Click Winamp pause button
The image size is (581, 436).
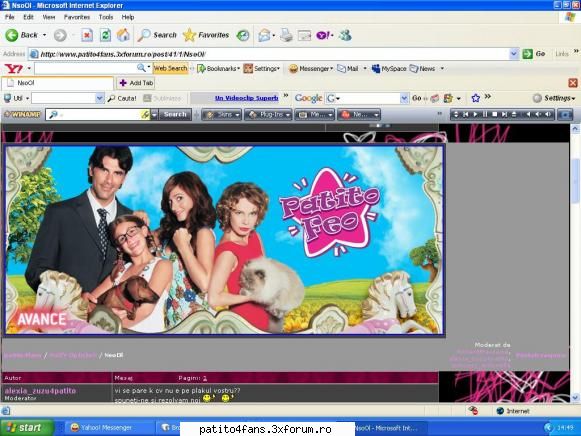click(485, 114)
